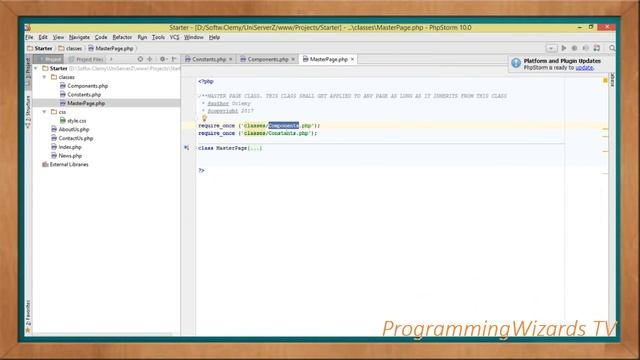
Task: Click the Run play icon in toolbar
Action: pos(564,48)
